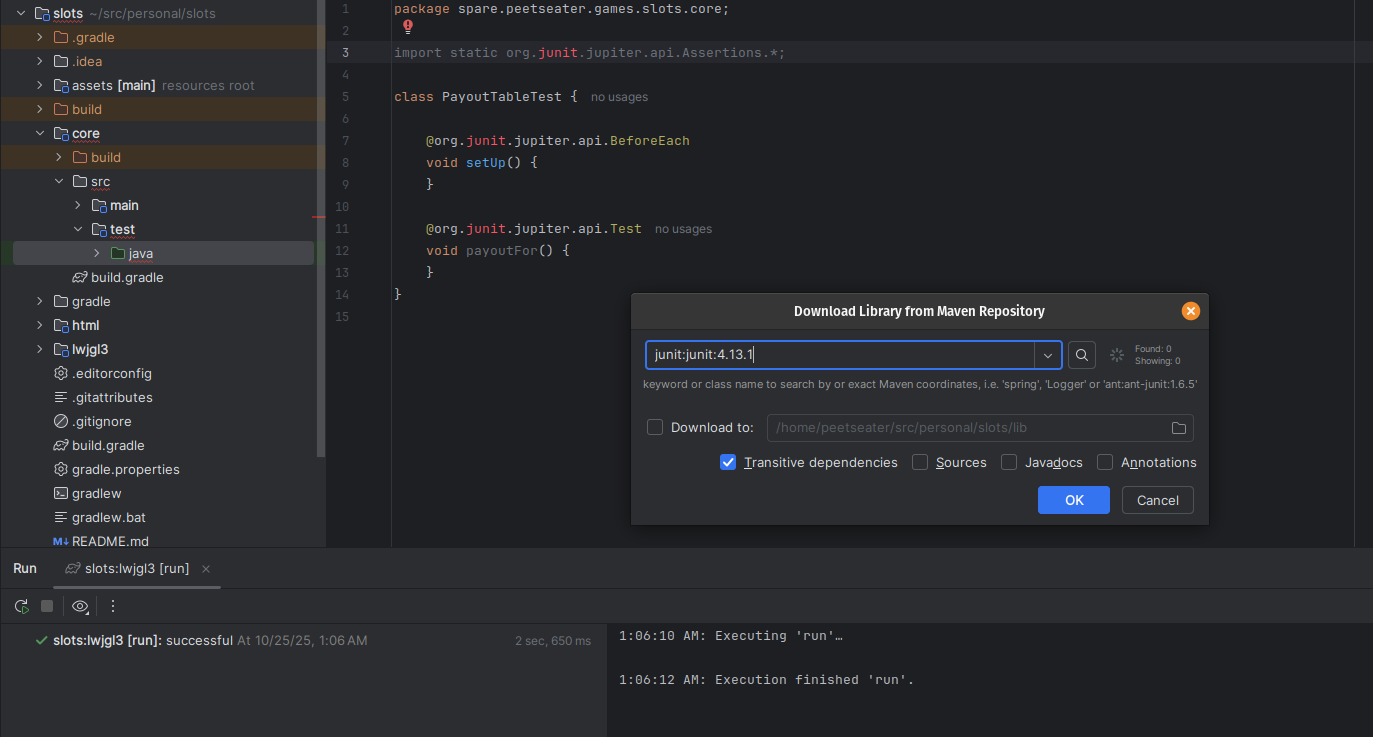The height and width of the screenshot is (737, 1373).
Task: Click the red error bulb in editor
Action: pyautogui.click(x=408, y=28)
